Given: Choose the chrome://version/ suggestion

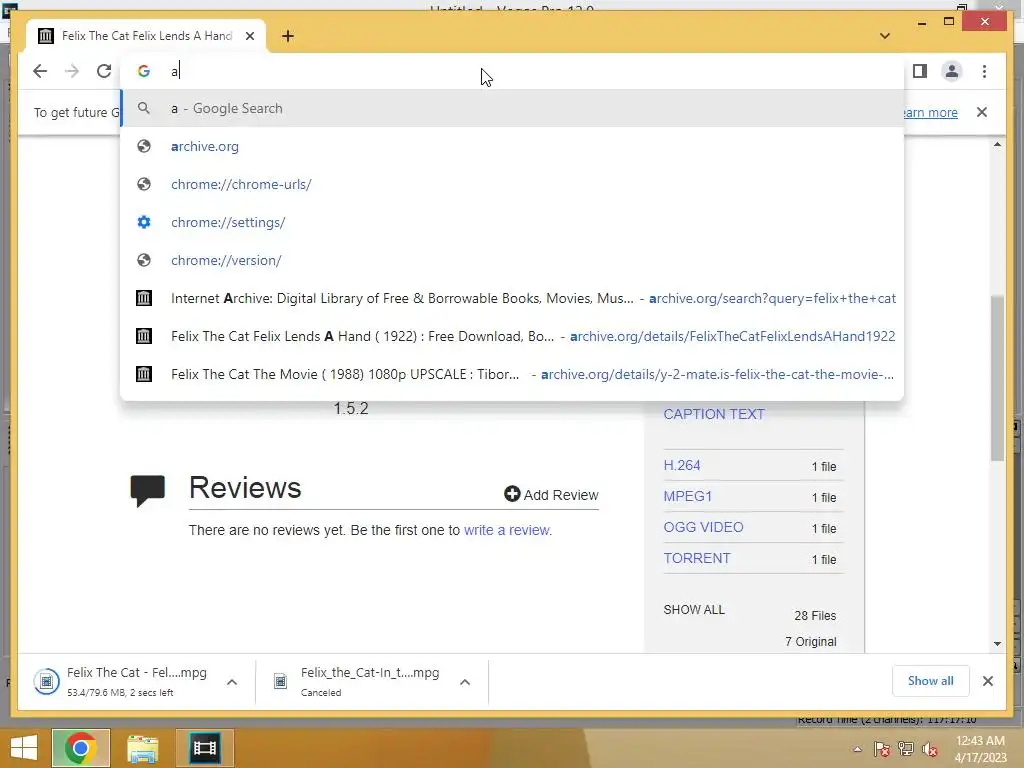Looking at the screenshot, I should [x=512, y=260].
